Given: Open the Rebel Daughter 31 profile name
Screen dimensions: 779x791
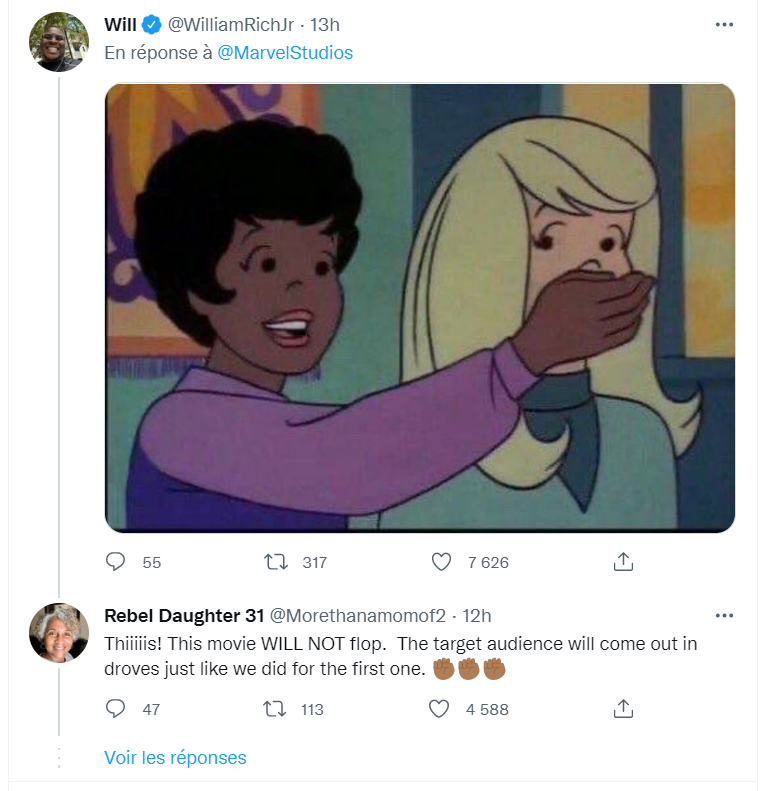Looking at the screenshot, I should click(x=183, y=616).
